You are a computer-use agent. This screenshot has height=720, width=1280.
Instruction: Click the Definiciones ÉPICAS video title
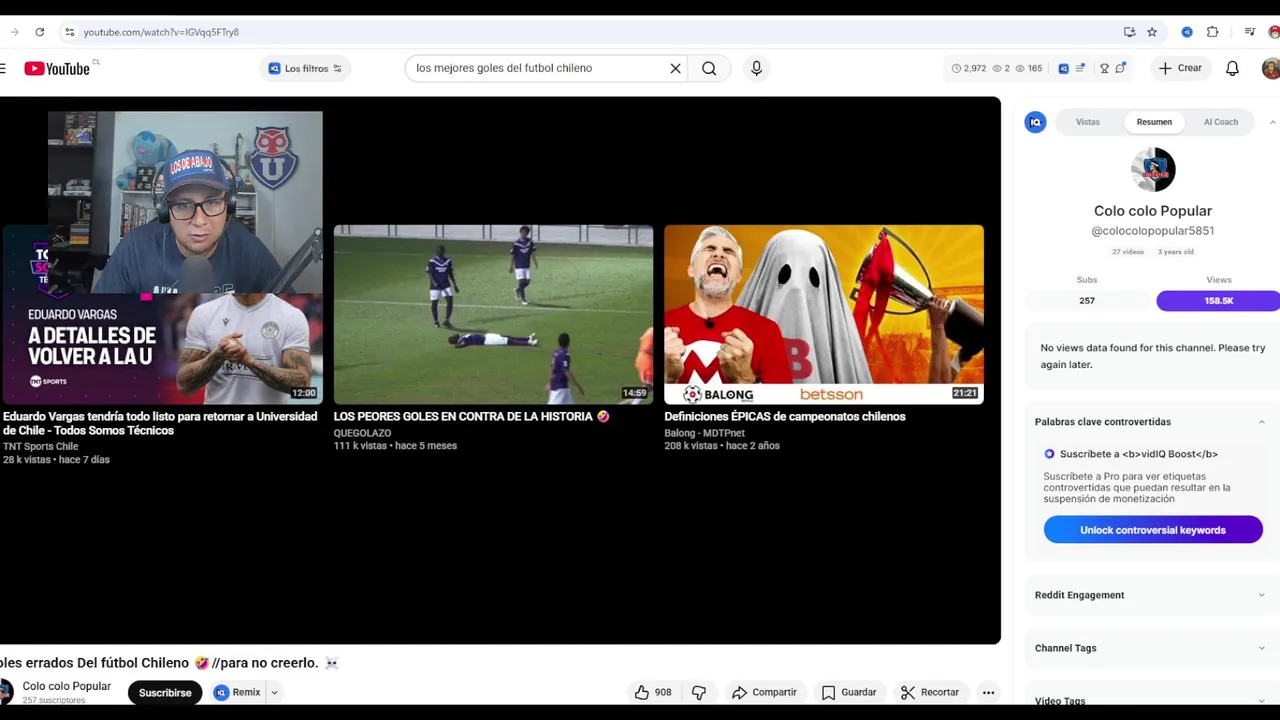[785, 416]
